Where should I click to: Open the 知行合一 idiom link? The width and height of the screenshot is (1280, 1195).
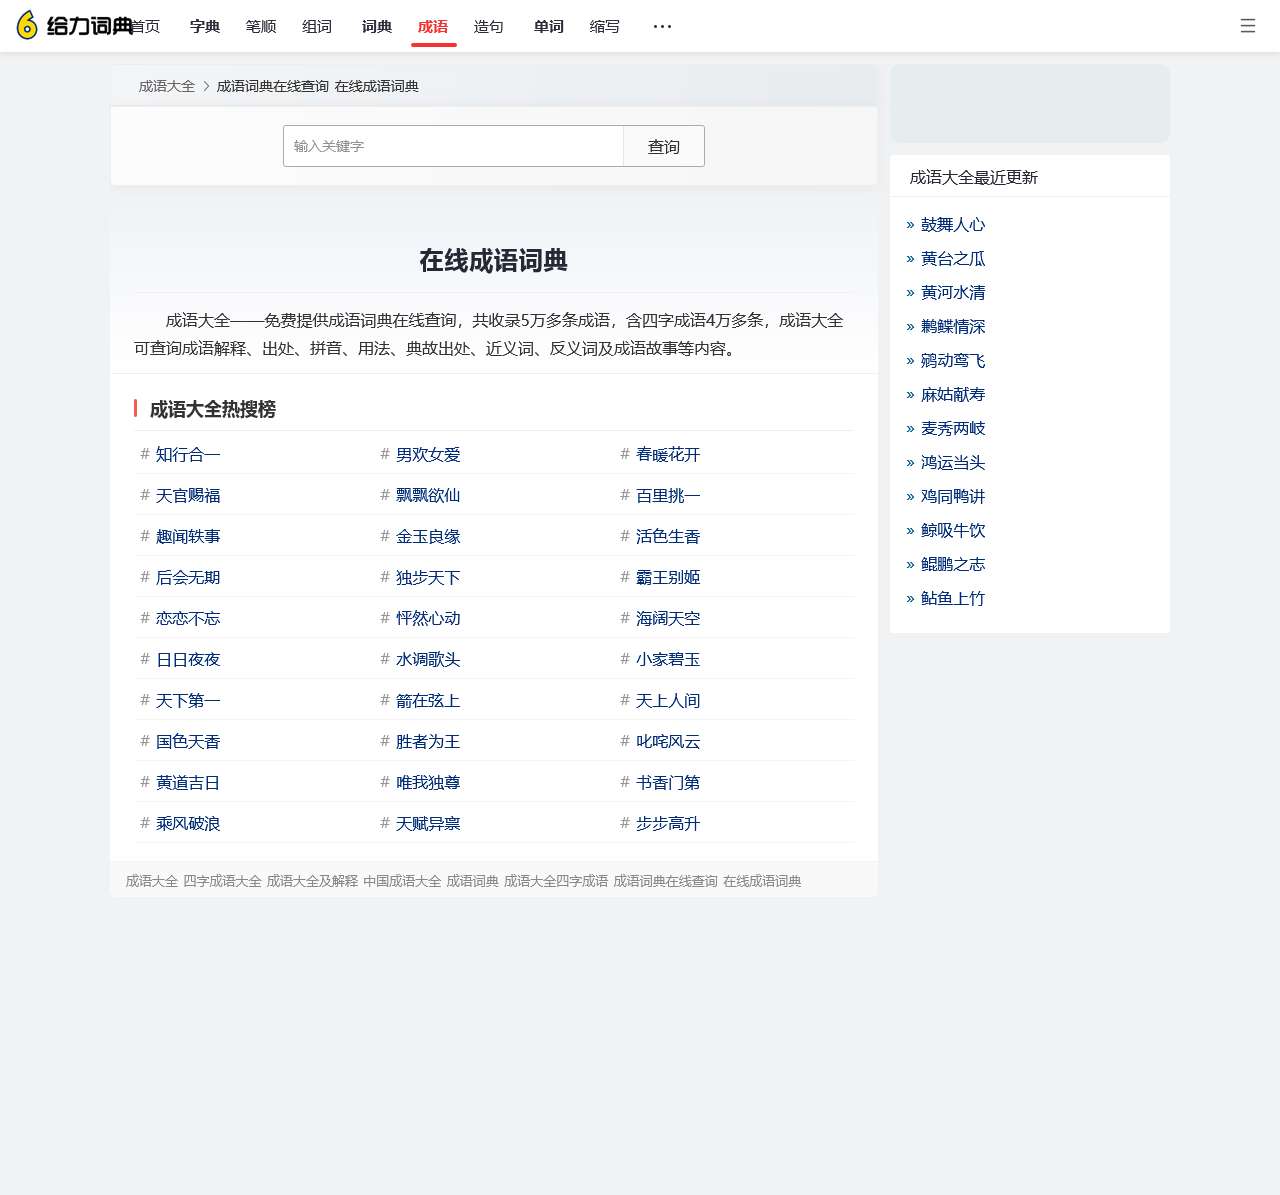188,454
